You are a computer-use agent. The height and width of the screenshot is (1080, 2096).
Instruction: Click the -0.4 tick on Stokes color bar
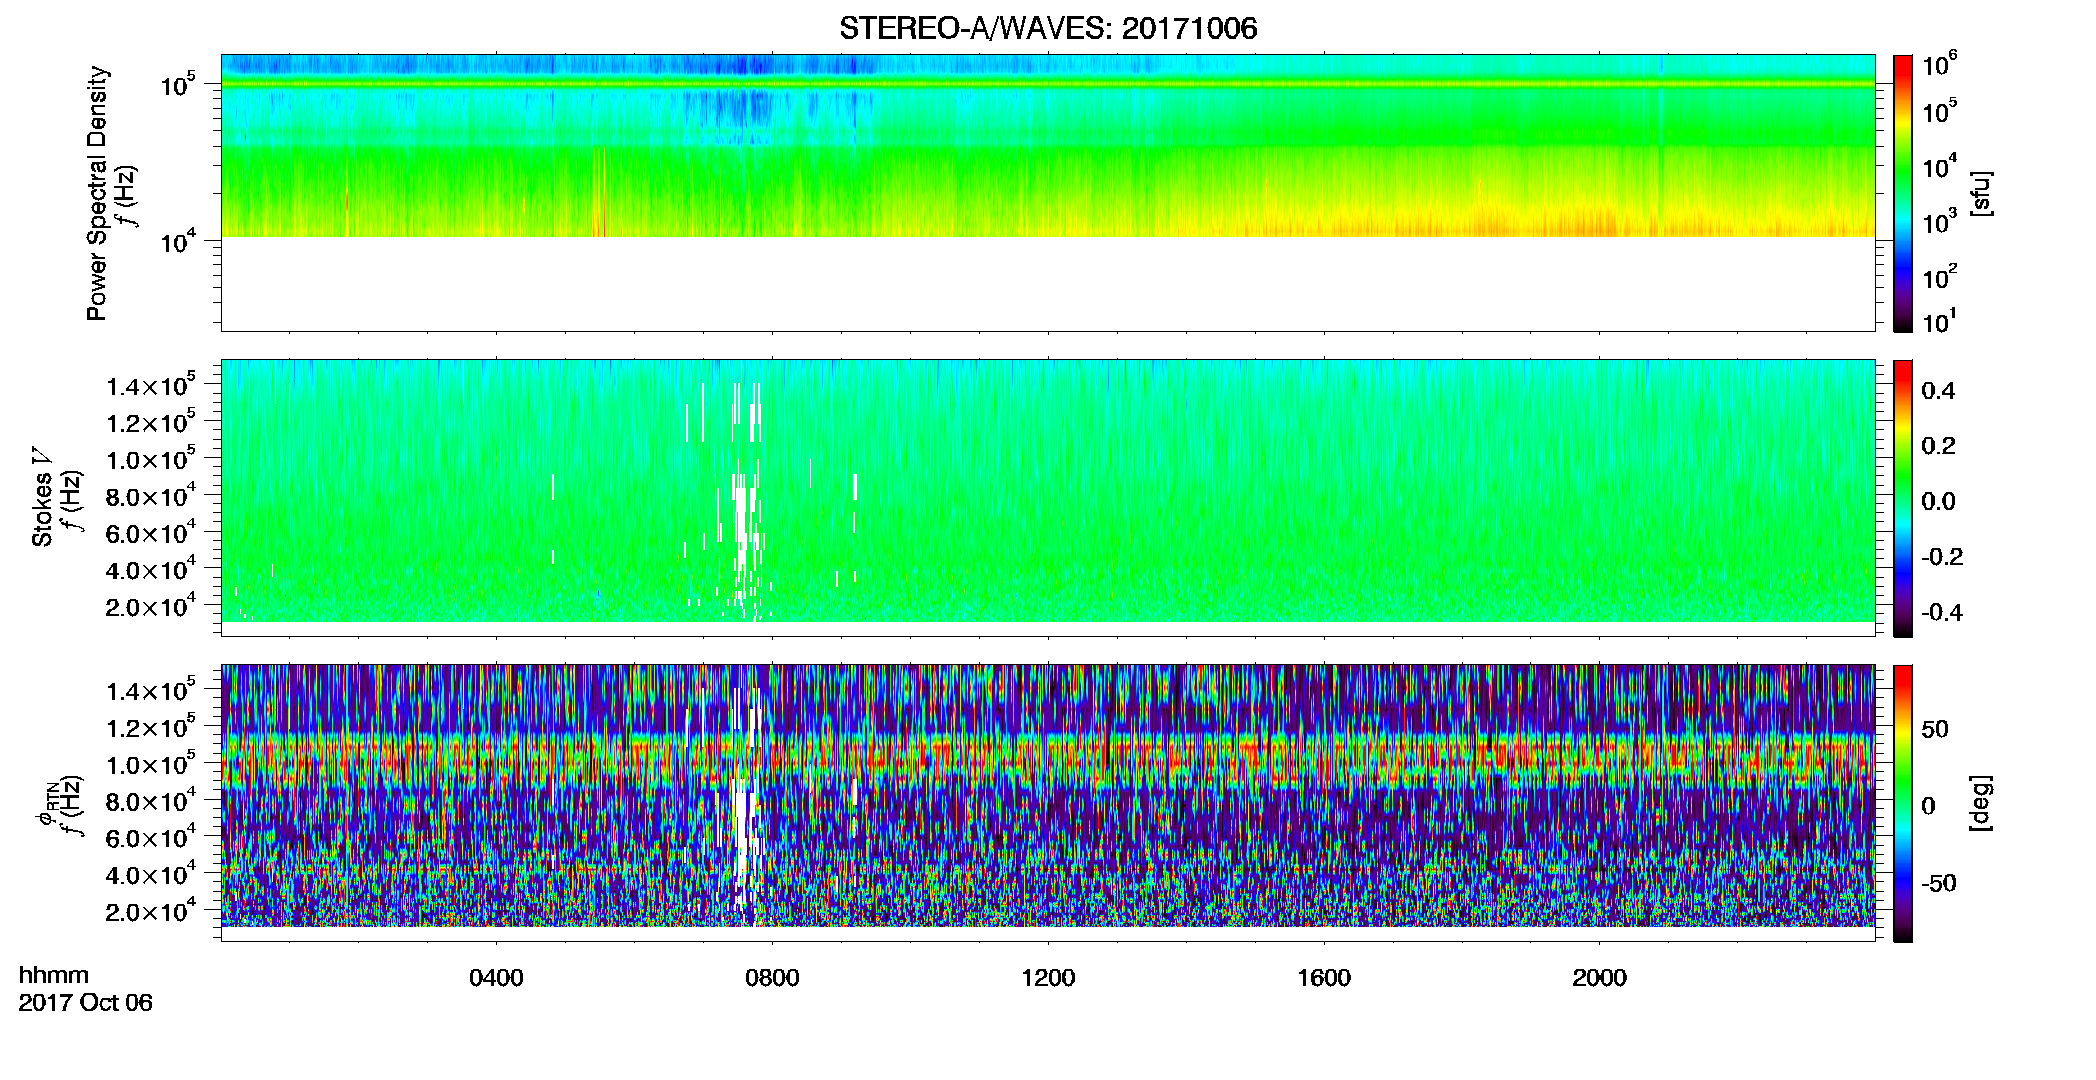pos(1942,612)
